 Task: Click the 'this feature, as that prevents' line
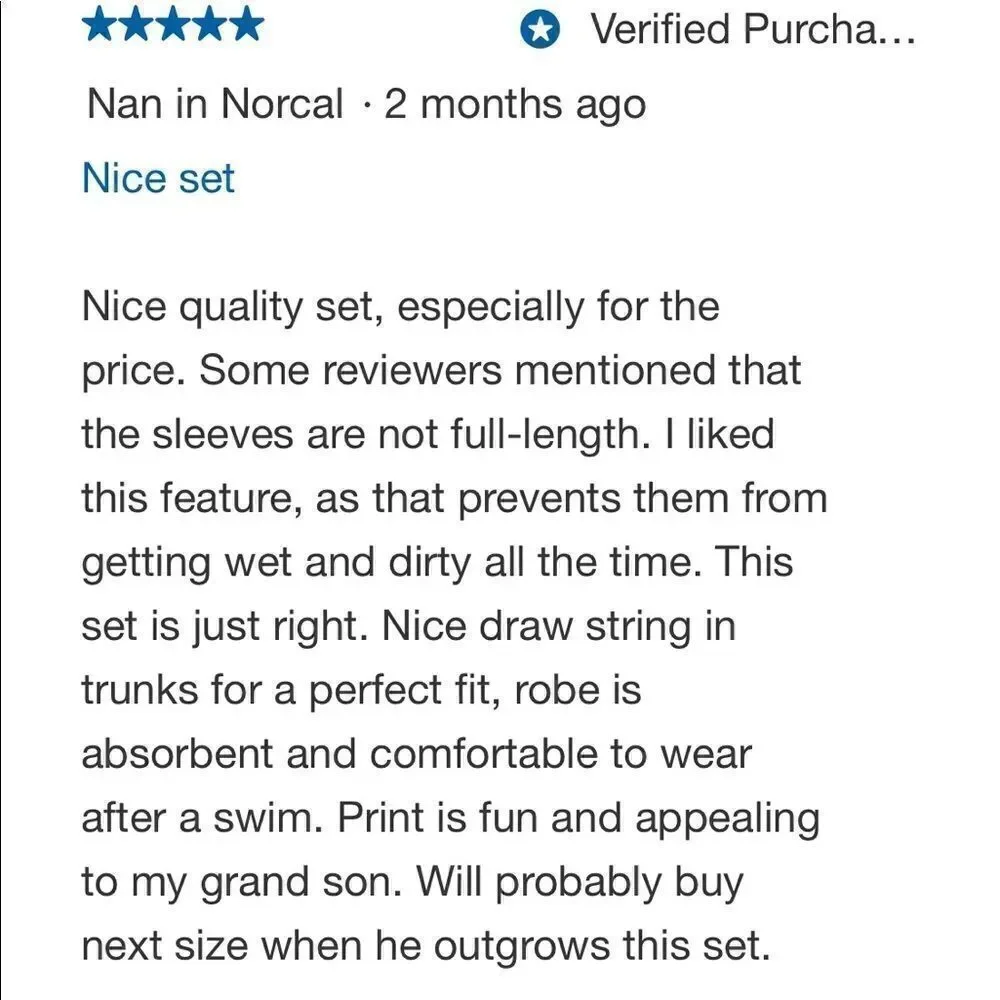point(455,499)
